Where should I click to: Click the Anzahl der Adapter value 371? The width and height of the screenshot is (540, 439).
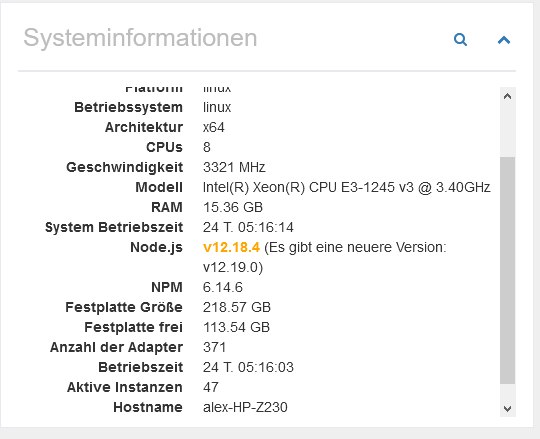[x=214, y=347]
